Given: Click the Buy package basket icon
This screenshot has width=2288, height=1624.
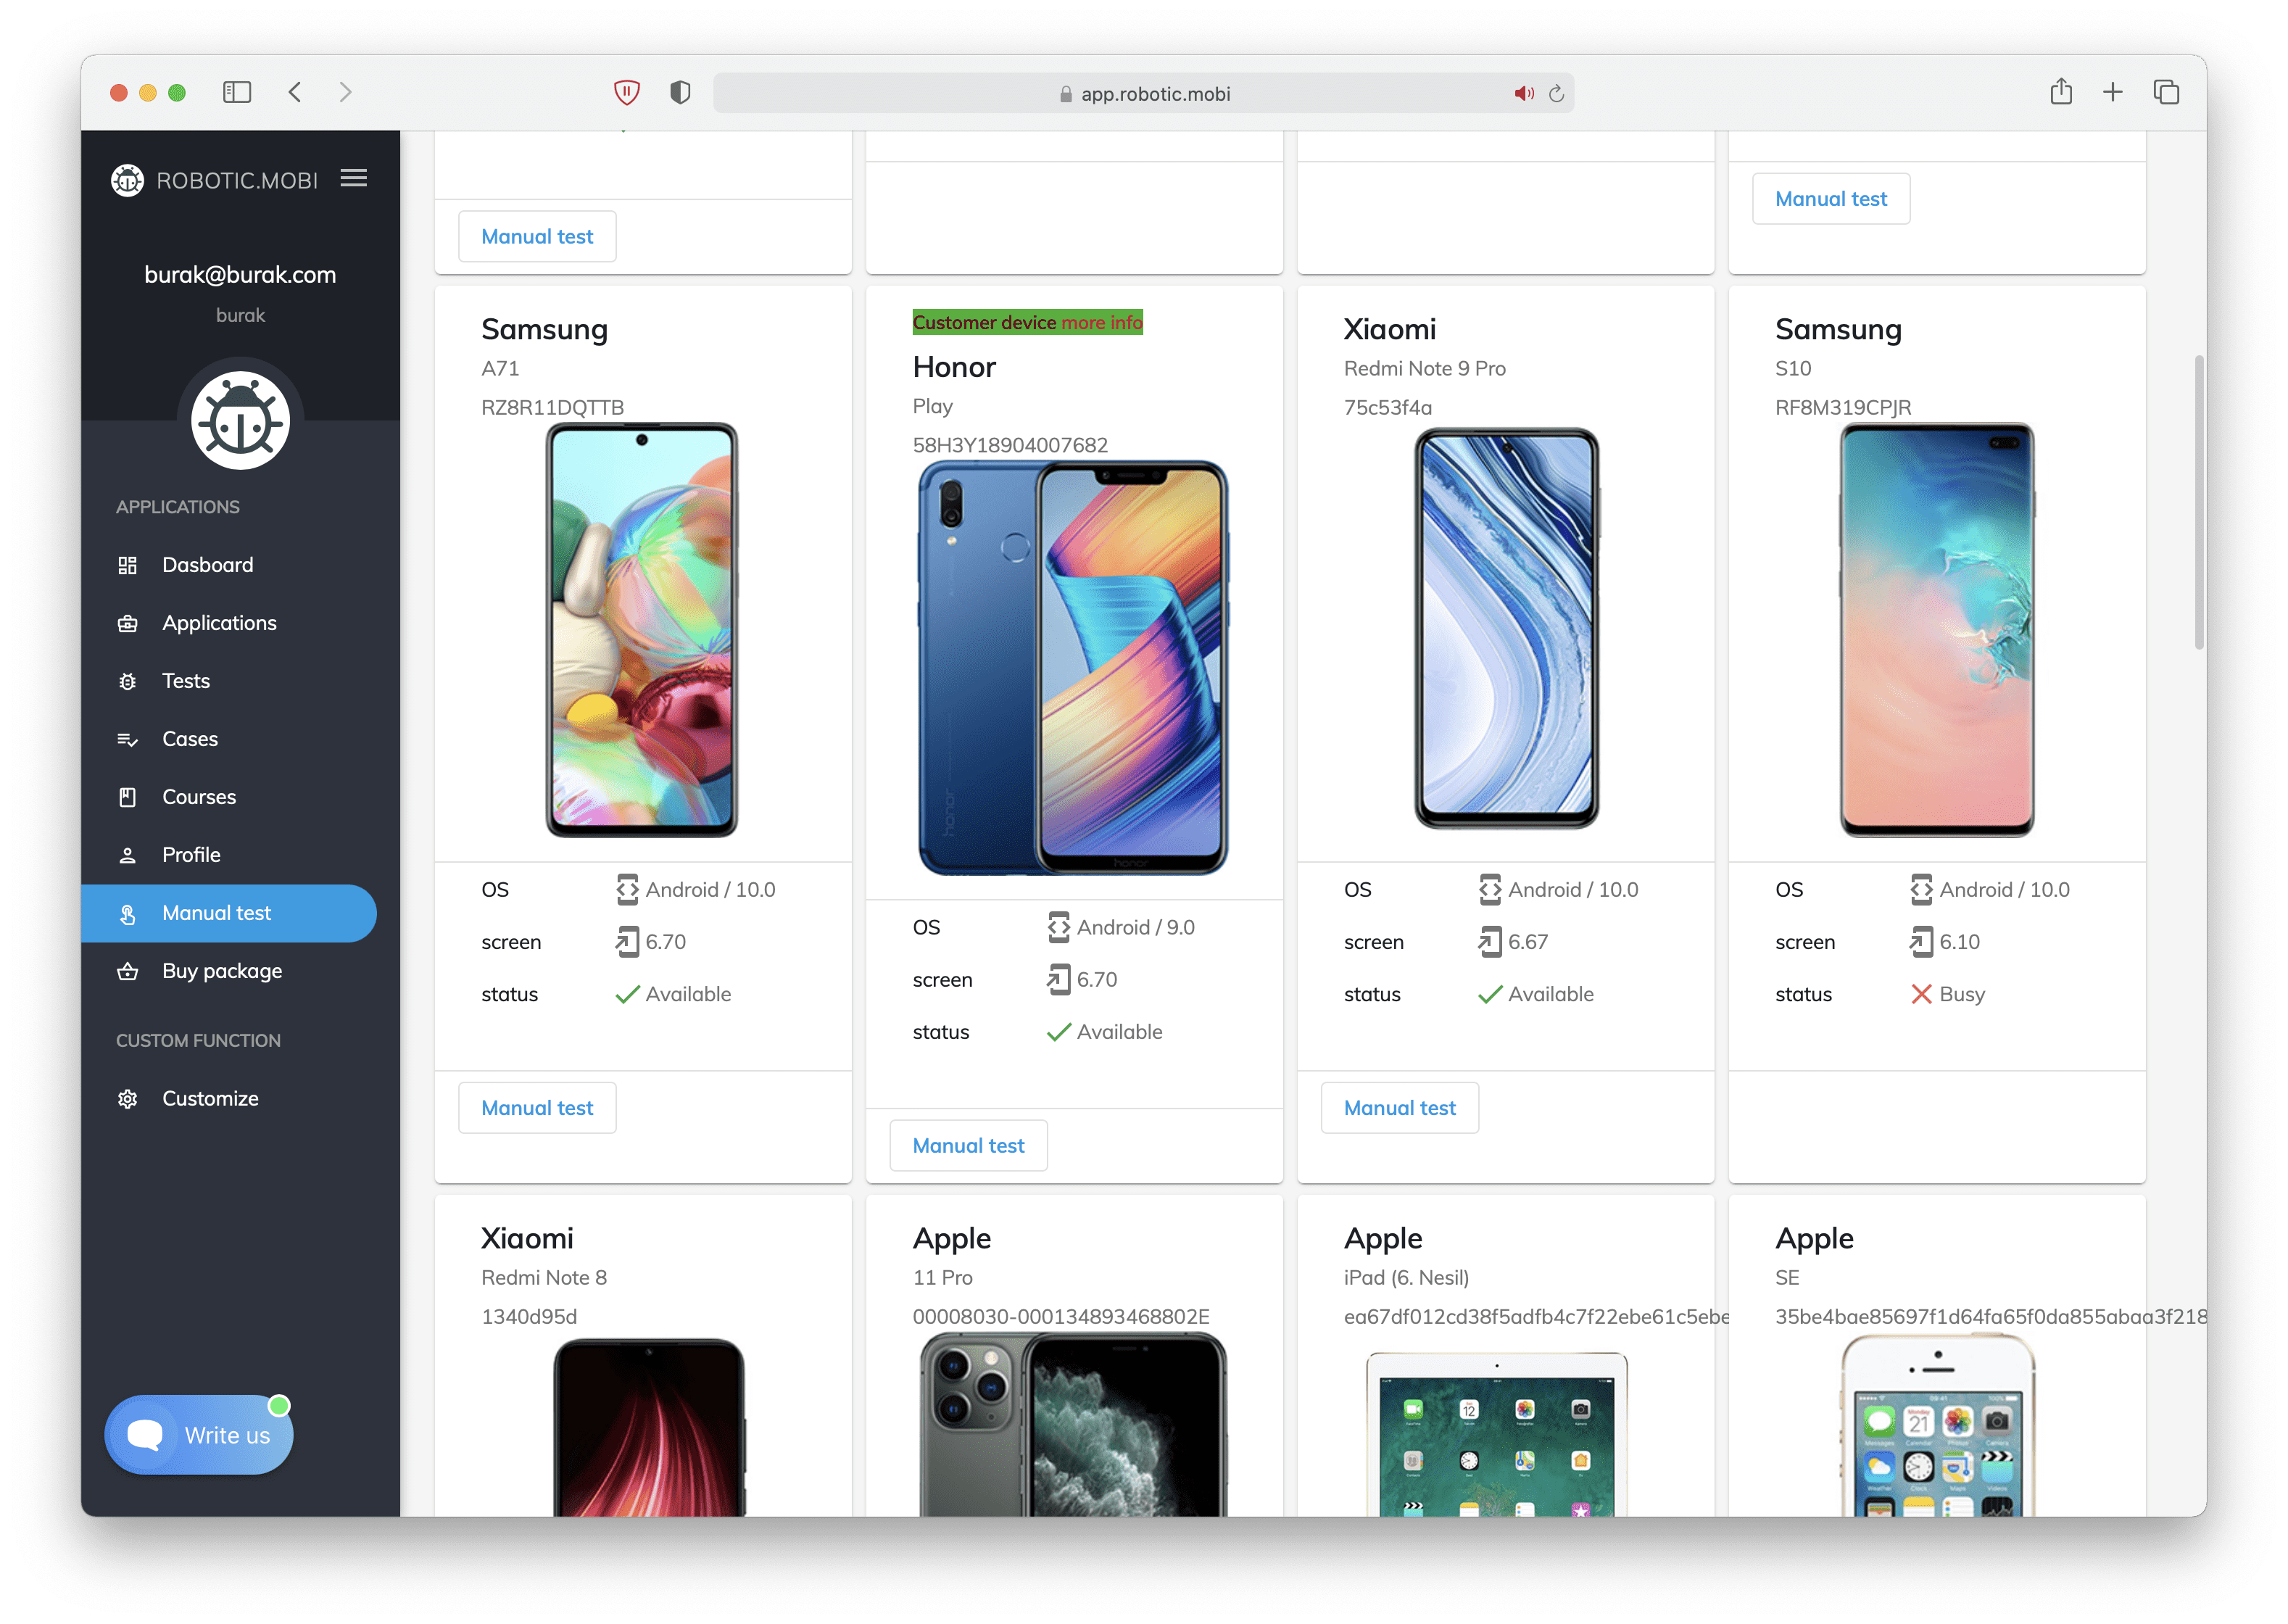Looking at the screenshot, I should [x=127, y=971].
